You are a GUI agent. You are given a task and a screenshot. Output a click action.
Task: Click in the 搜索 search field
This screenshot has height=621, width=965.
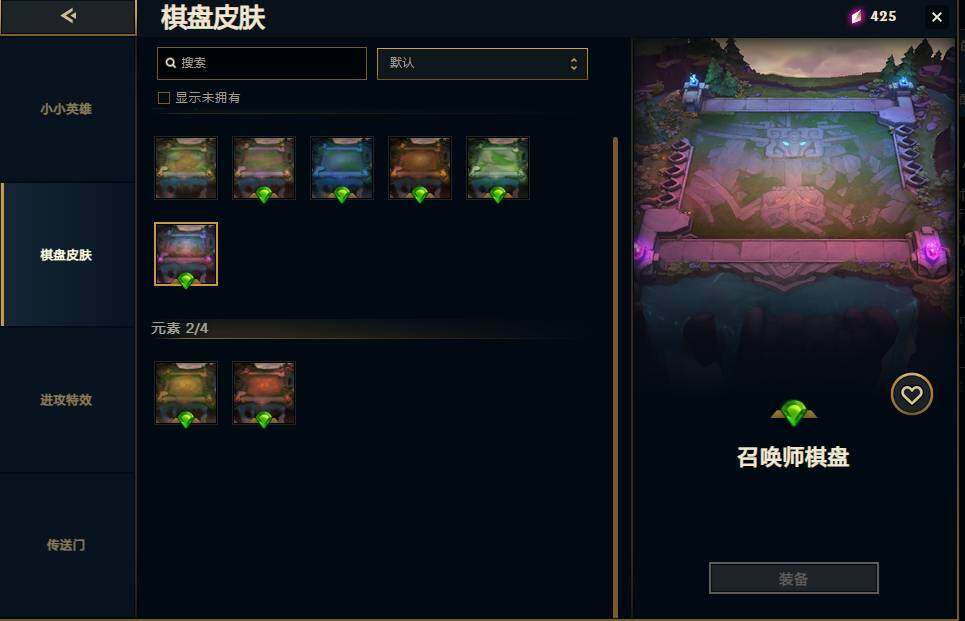point(262,63)
